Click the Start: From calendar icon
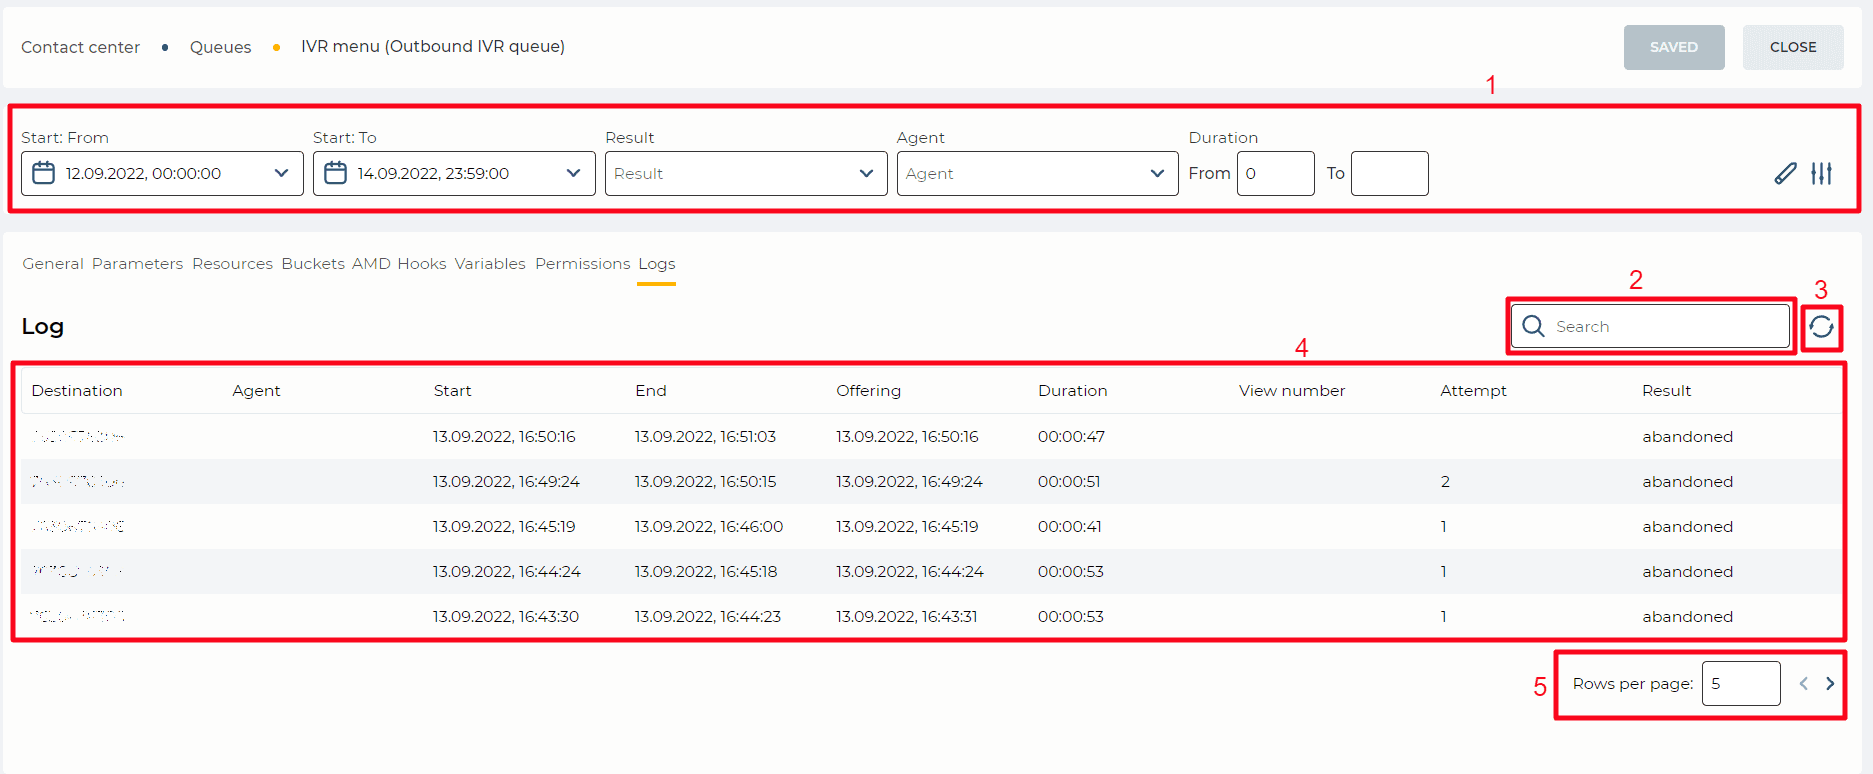1873x774 pixels. click(x=44, y=173)
